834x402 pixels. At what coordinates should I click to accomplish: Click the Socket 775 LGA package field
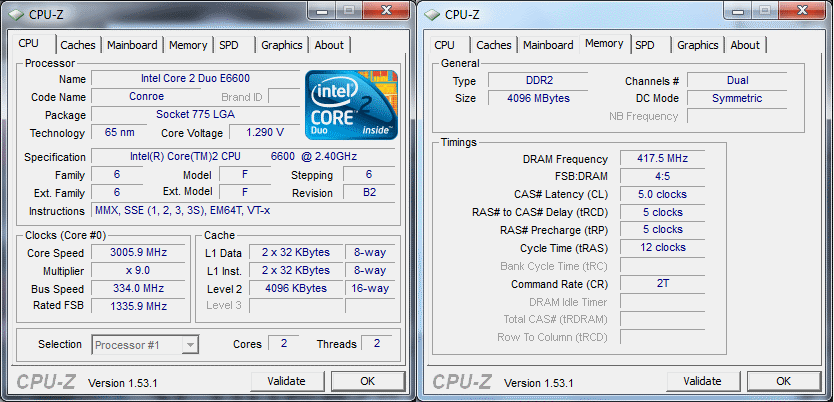point(195,114)
